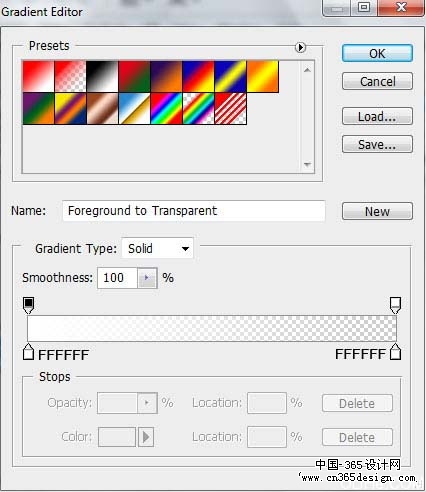The height and width of the screenshot is (492, 426).
Task: Open the Gradient Type Solid dropdown
Action: click(x=157, y=248)
